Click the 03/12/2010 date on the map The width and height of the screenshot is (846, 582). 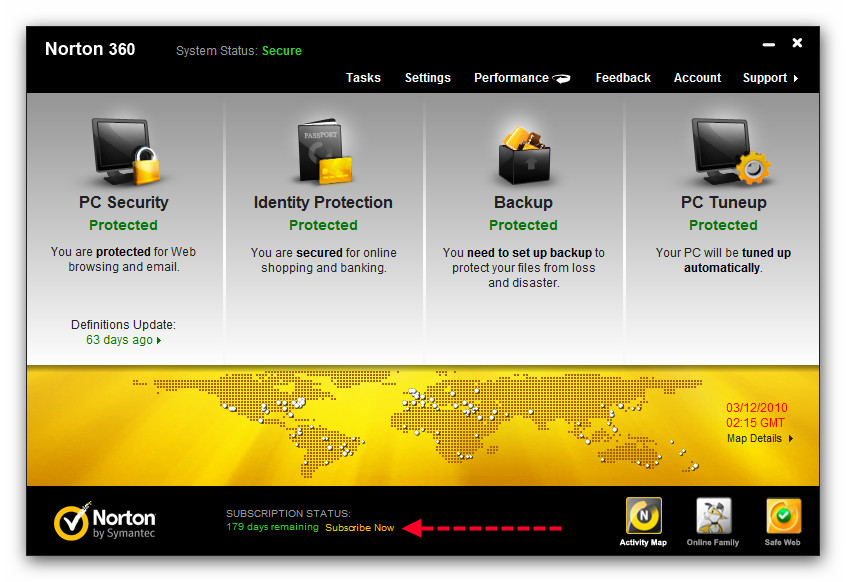pyautogui.click(x=756, y=407)
